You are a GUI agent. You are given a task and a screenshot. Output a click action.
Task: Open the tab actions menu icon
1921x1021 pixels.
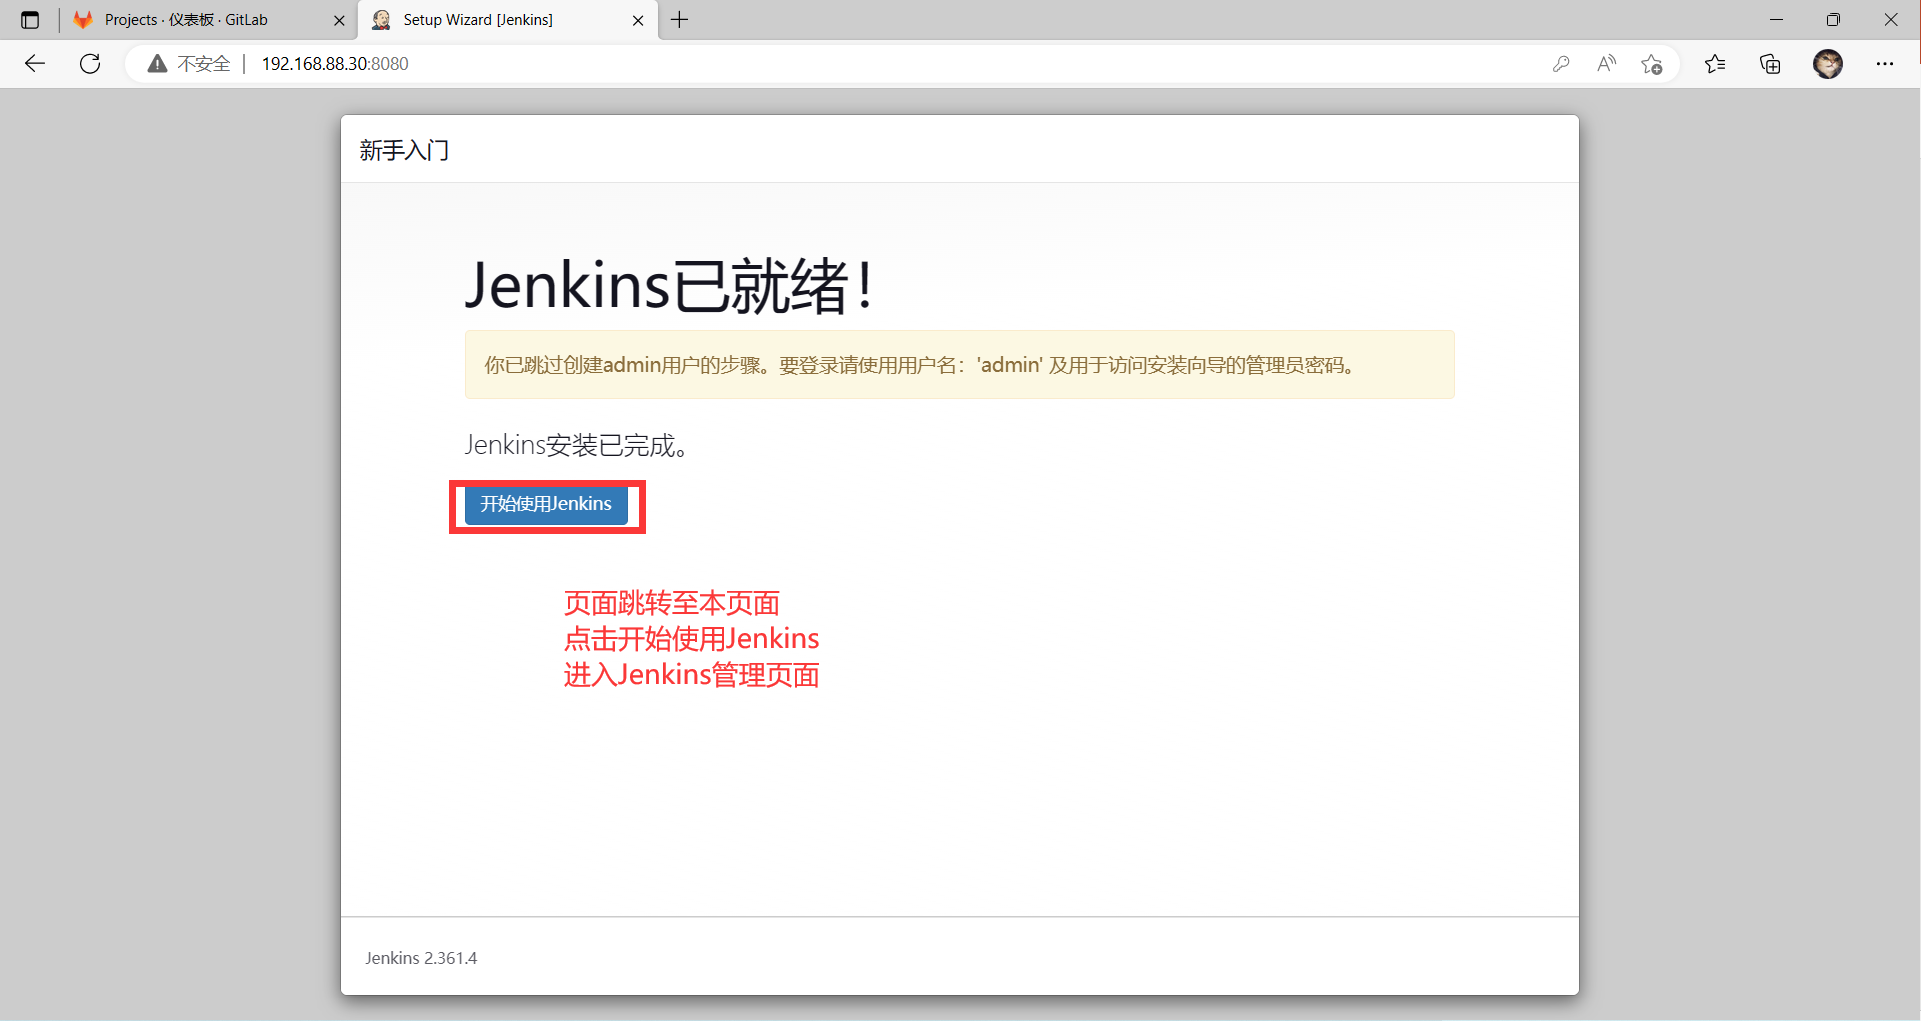tap(30, 20)
